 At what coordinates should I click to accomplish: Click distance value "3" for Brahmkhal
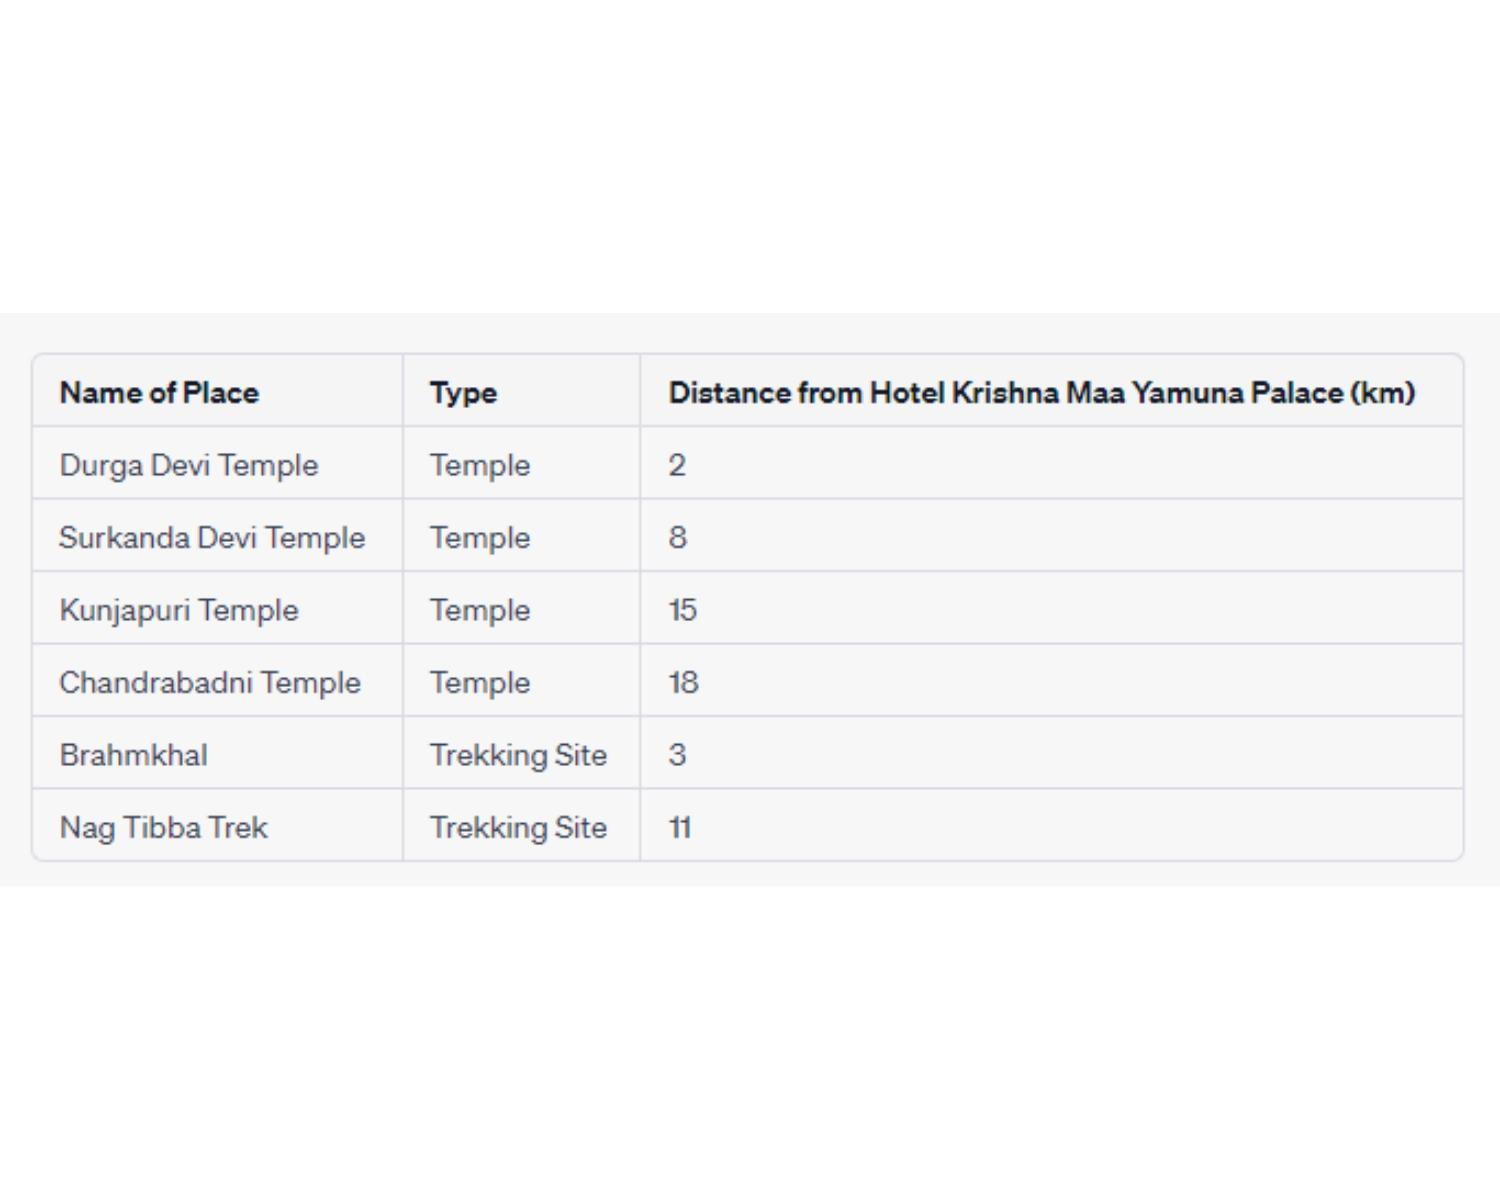[677, 754]
